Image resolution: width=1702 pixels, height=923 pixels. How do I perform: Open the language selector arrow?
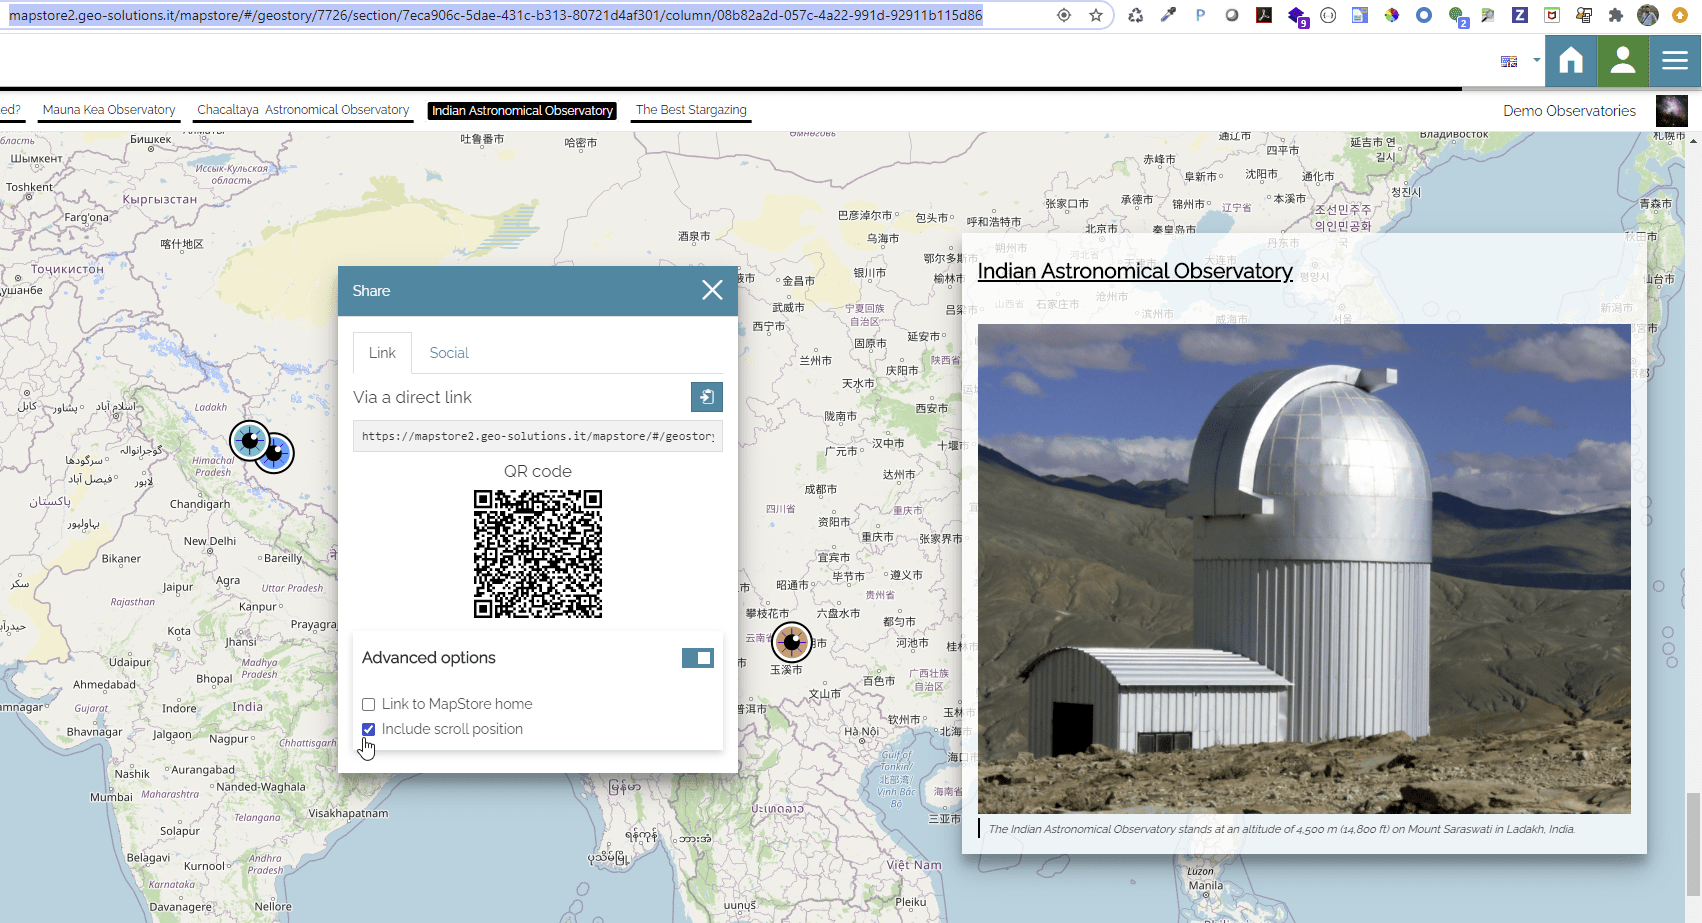[1536, 60]
